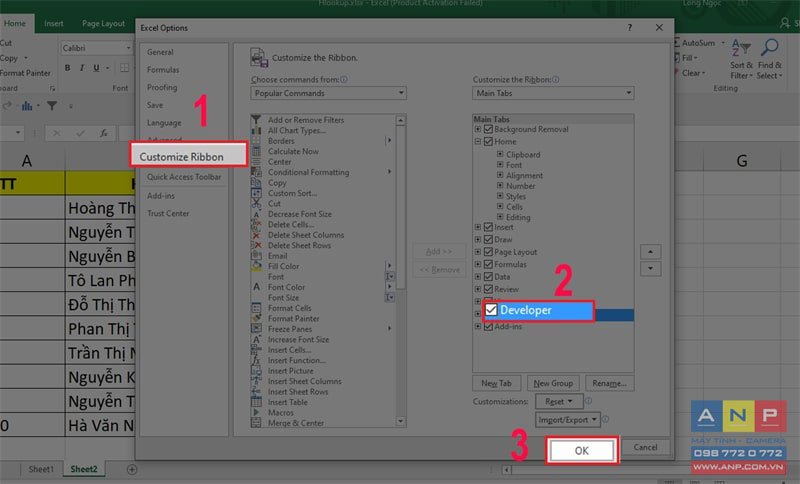Click the New Group button
Image resolution: width=800 pixels, height=484 pixels.
pos(553,383)
